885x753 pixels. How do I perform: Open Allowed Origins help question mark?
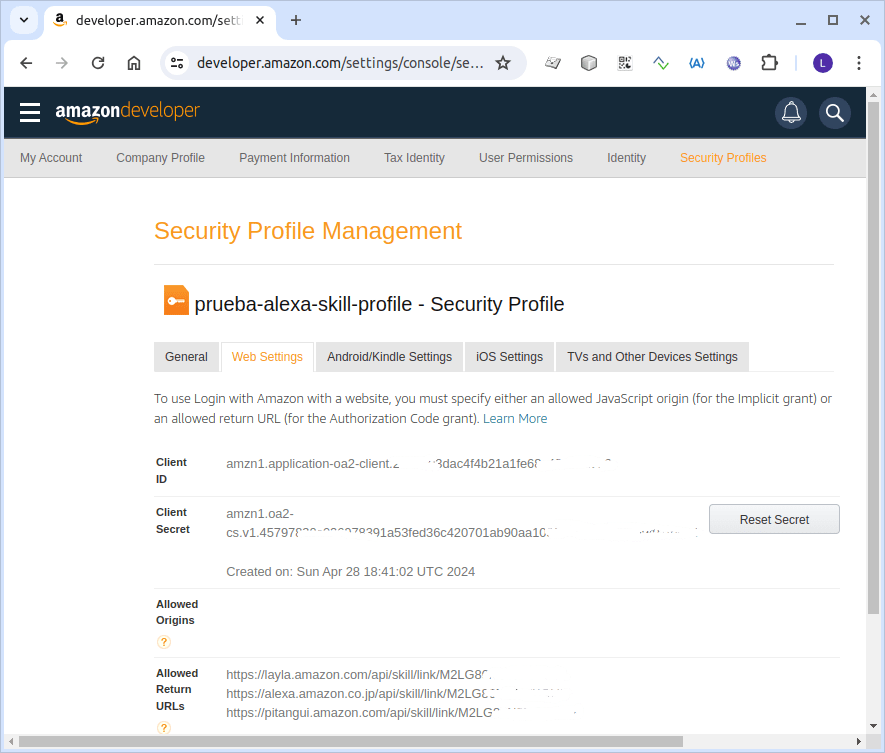click(164, 642)
